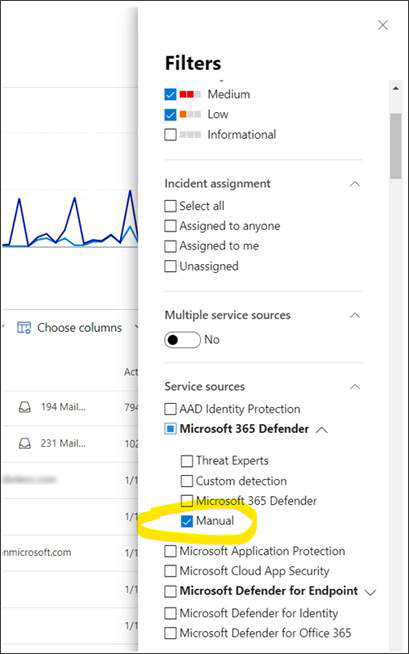The width and height of the screenshot is (409, 654).
Task: Check the Informational severity checkbox
Action: [170, 135]
